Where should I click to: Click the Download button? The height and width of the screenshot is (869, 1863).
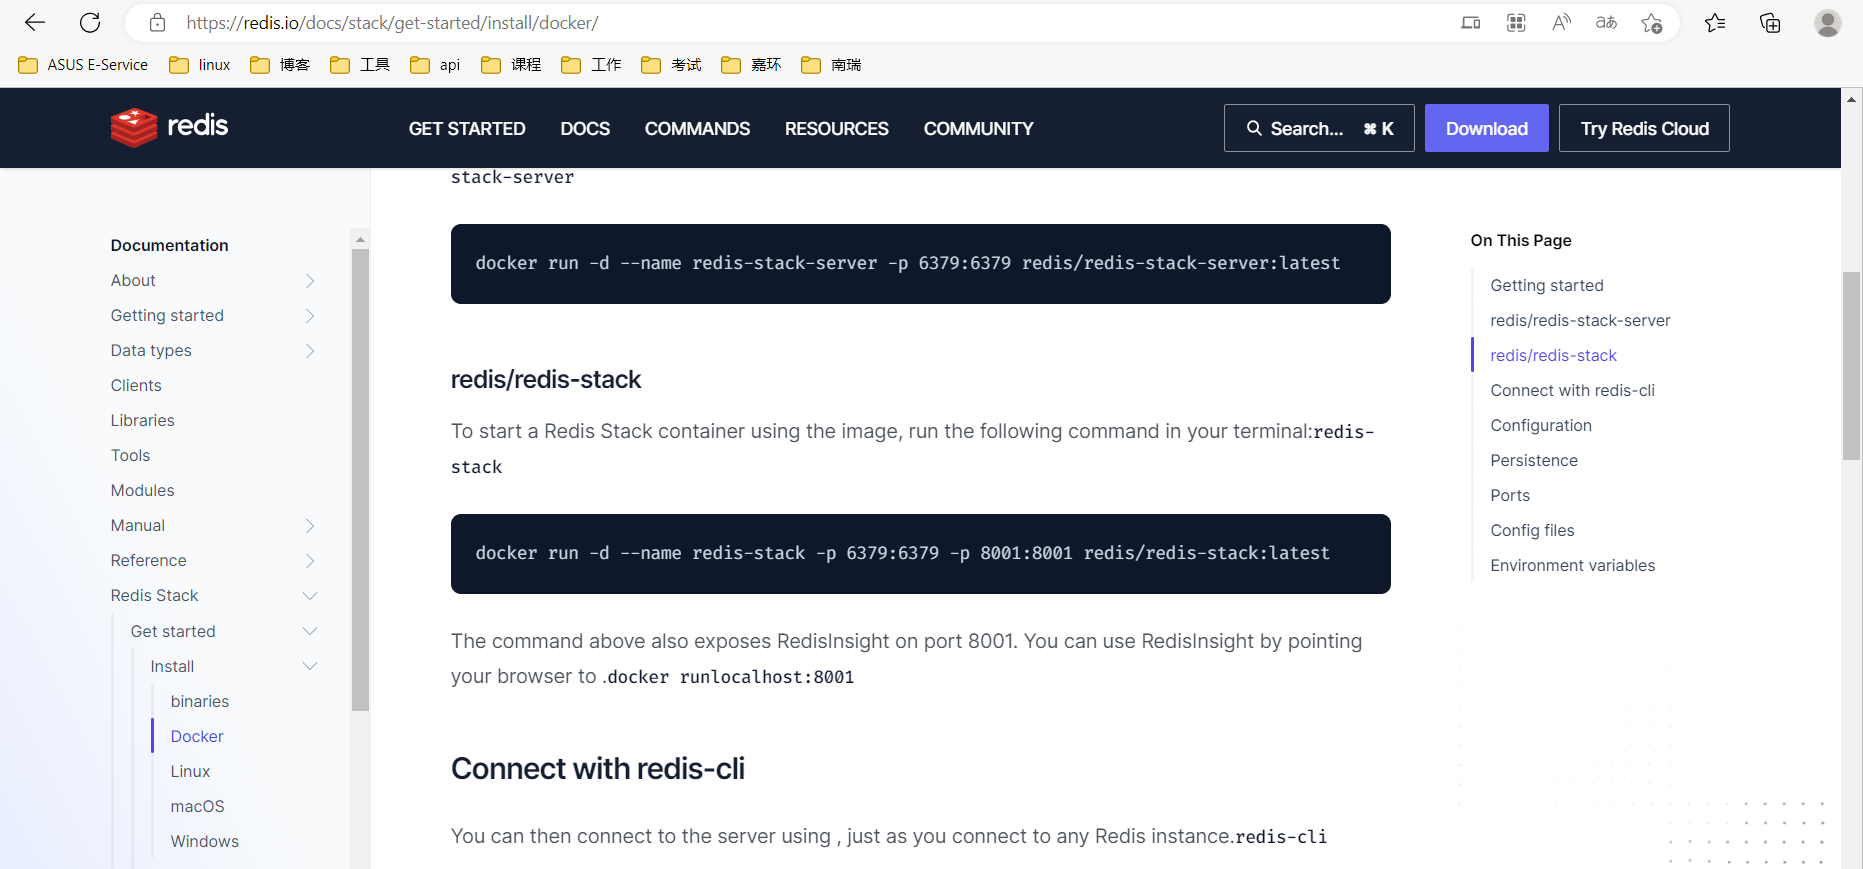(1486, 128)
